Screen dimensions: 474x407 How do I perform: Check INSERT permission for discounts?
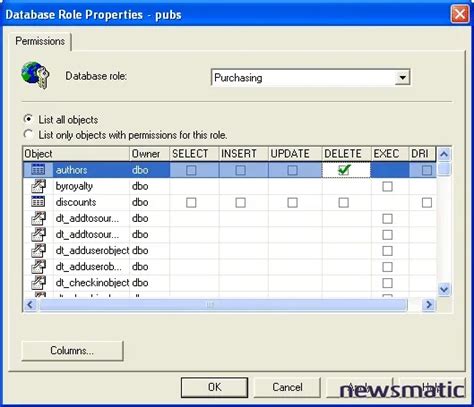[240, 203]
